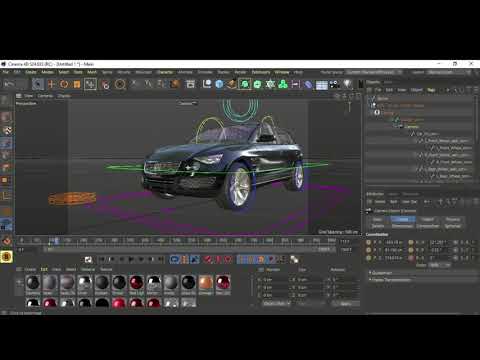Image resolution: width=480 pixels, height=360 pixels.
Task: Click the Model mode icon in left palette
Action: click(x=6, y=116)
